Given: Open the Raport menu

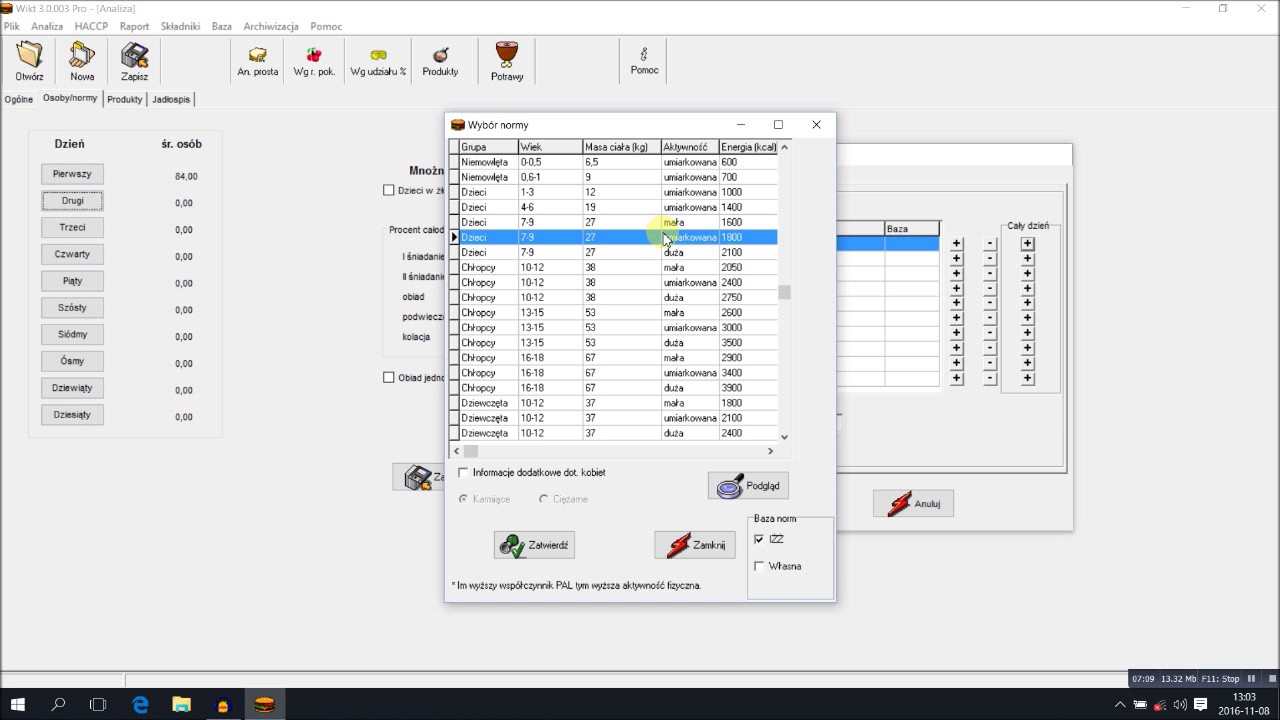Looking at the screenshot, I should pyautogui.click(x=134, y=26).
